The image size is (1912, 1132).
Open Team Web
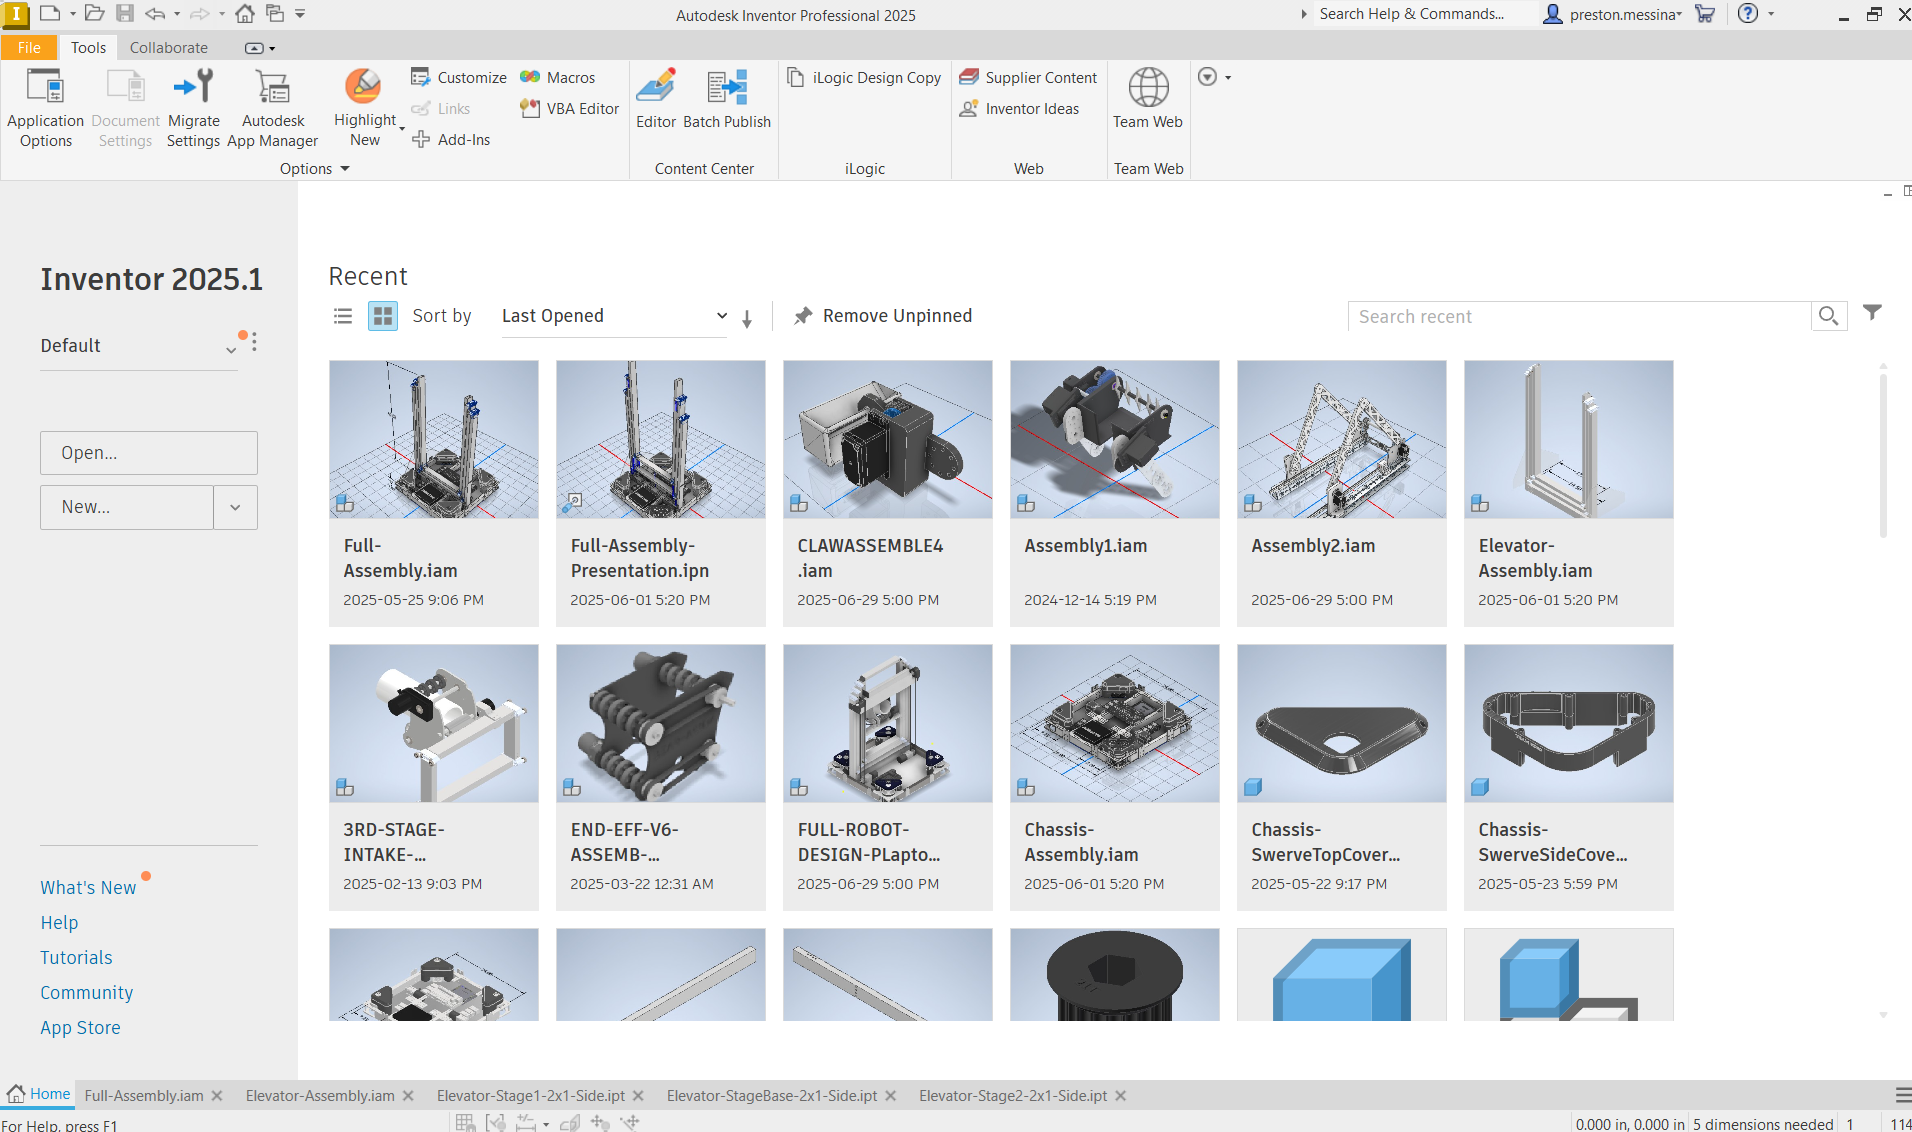[x=1148, y=100]
